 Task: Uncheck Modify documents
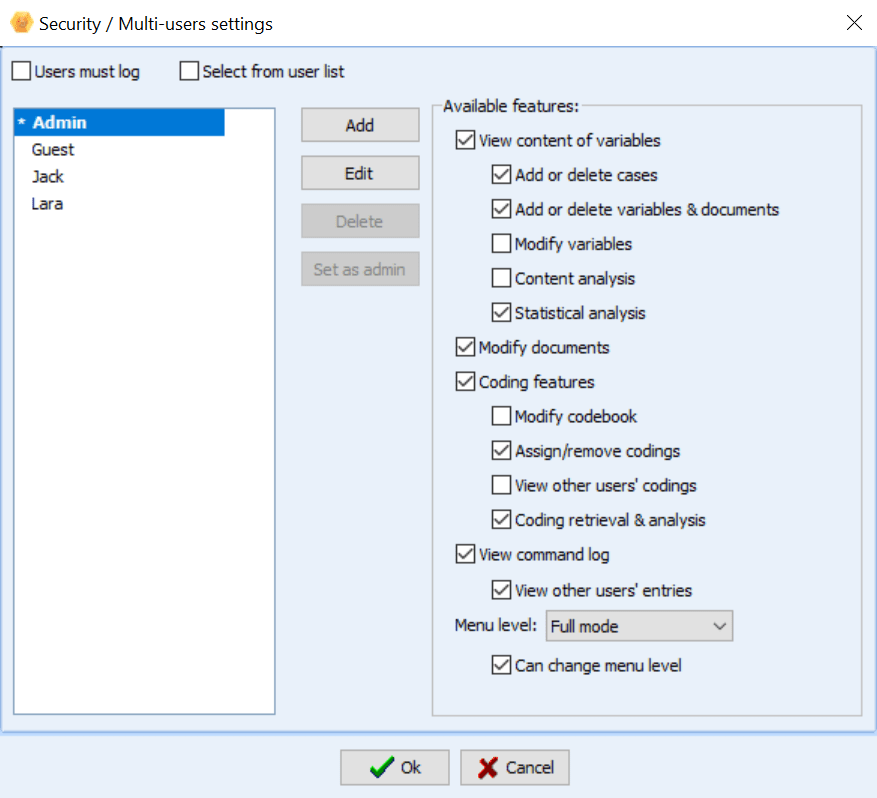[465, 347]
